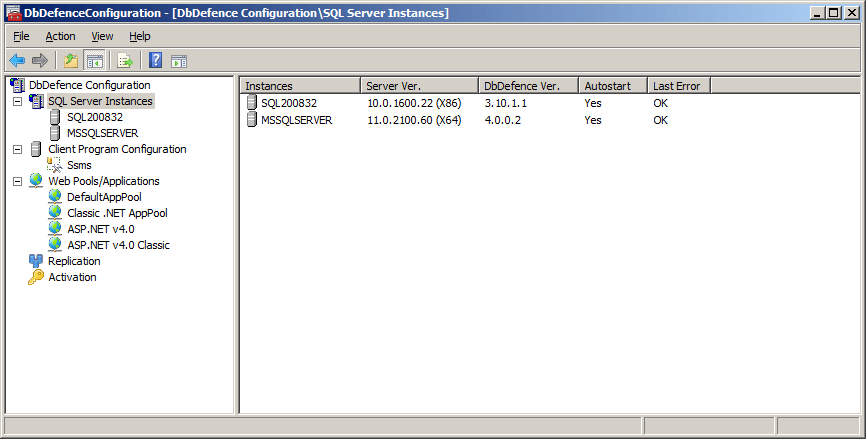Select DefaultAppPool in the tree

coord(104,197)
